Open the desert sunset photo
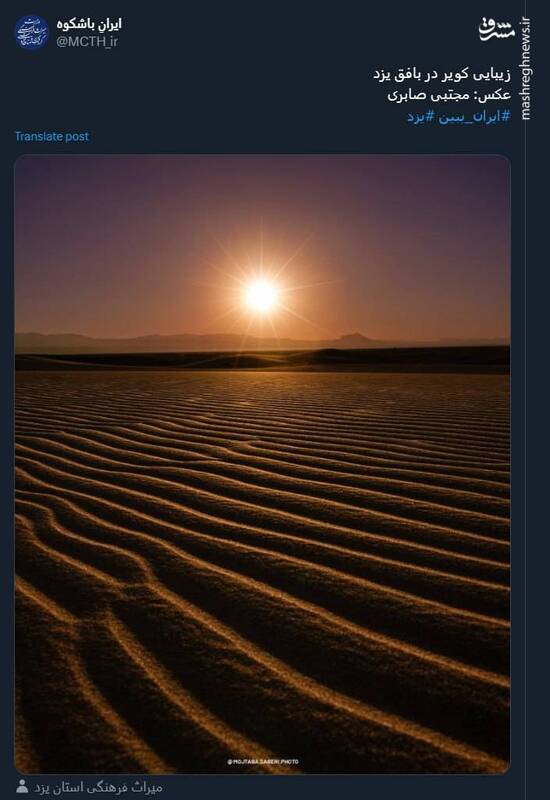 262,464
